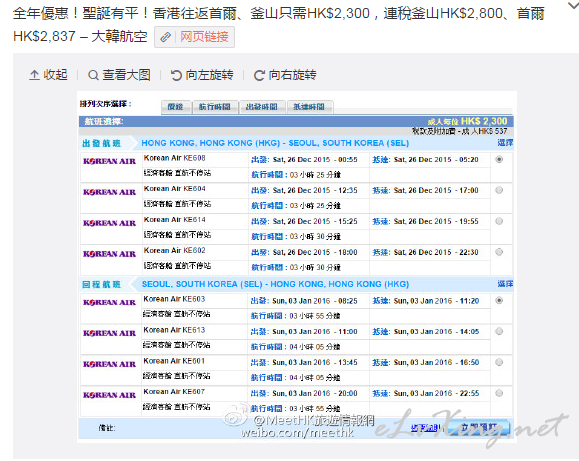This screenshot has height=461, width=579.
Task: Click Korean Air logo in KE602 row
Action: pyautogui.click(x=110, y=254)
